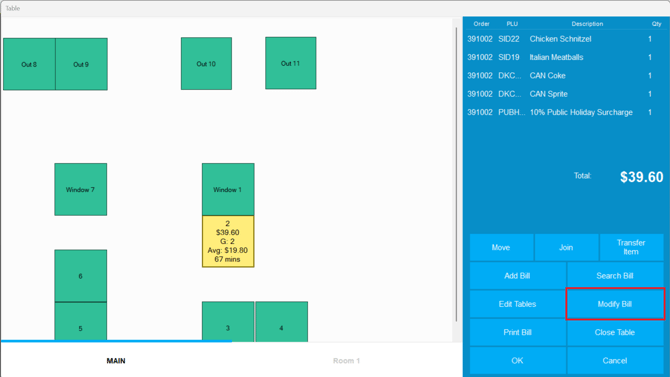Confirm with the OK button
Viewport: 670px width, 377px height.
pos(517,360)
